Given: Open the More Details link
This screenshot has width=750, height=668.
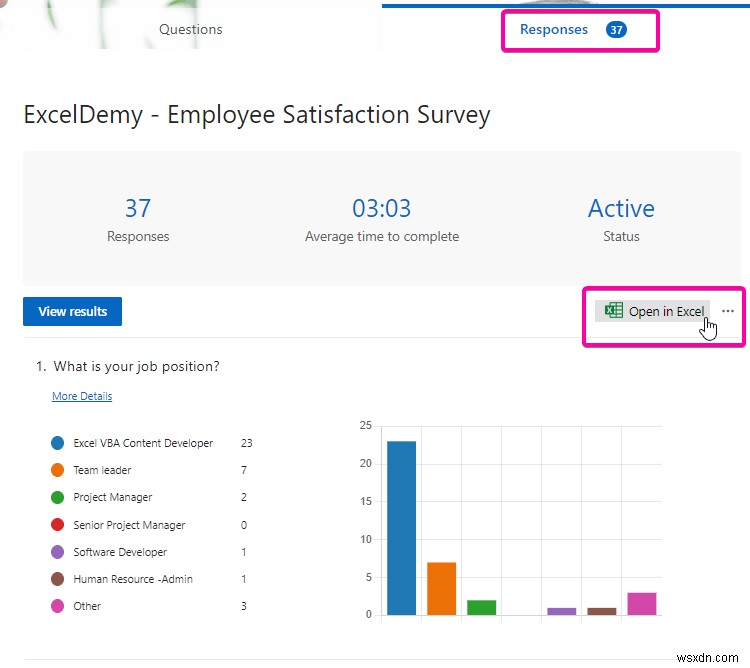Looking at the screenshot, I should pyautogui.click(x=82, y=397).
